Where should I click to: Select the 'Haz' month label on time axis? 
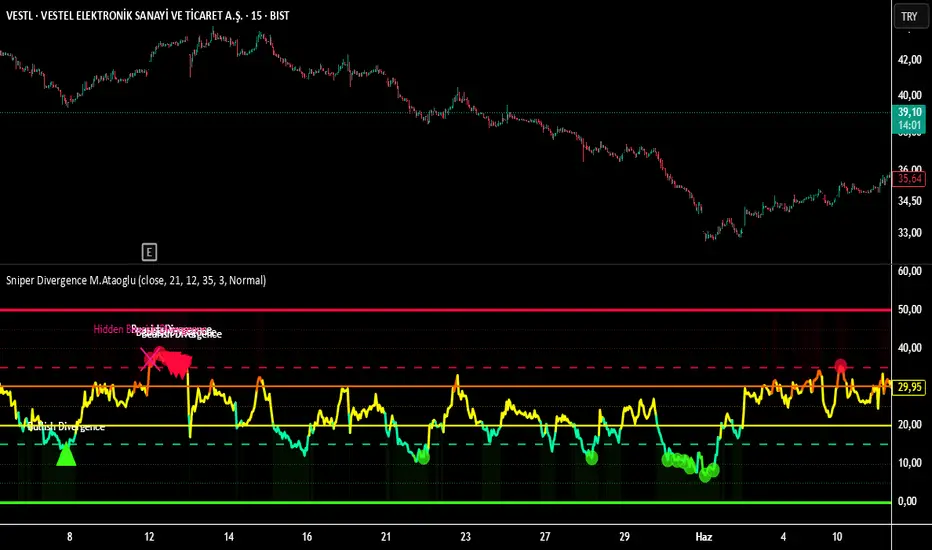tap(702, 536)
